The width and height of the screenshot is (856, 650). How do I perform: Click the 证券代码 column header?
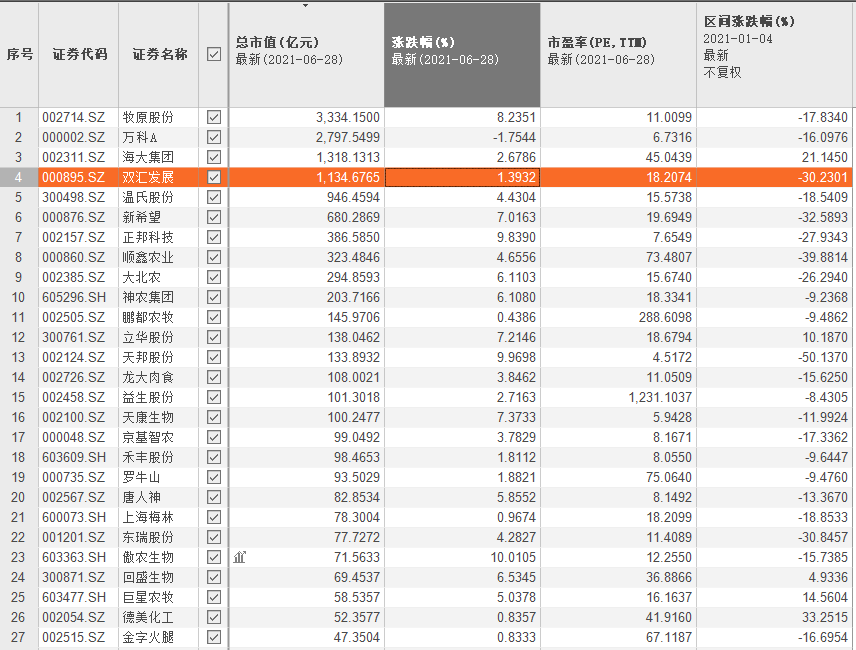(x=79, y=55)
